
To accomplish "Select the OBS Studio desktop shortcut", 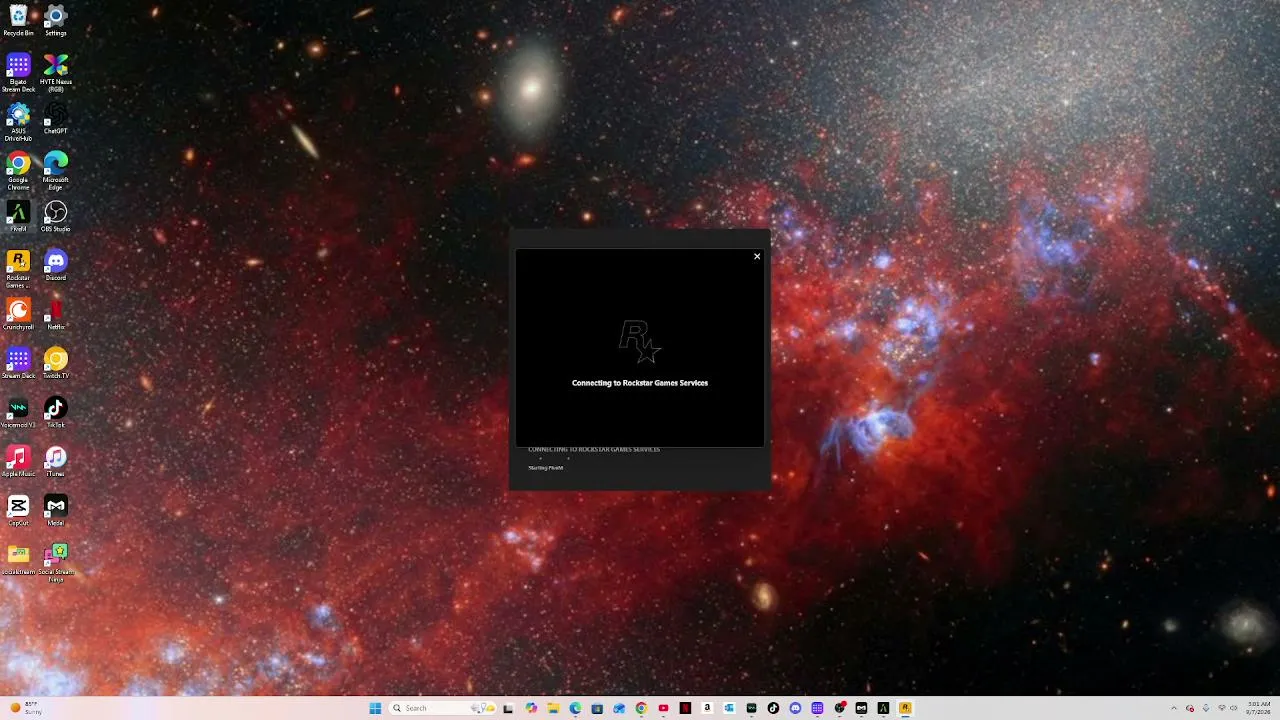I will coord(56,217).
